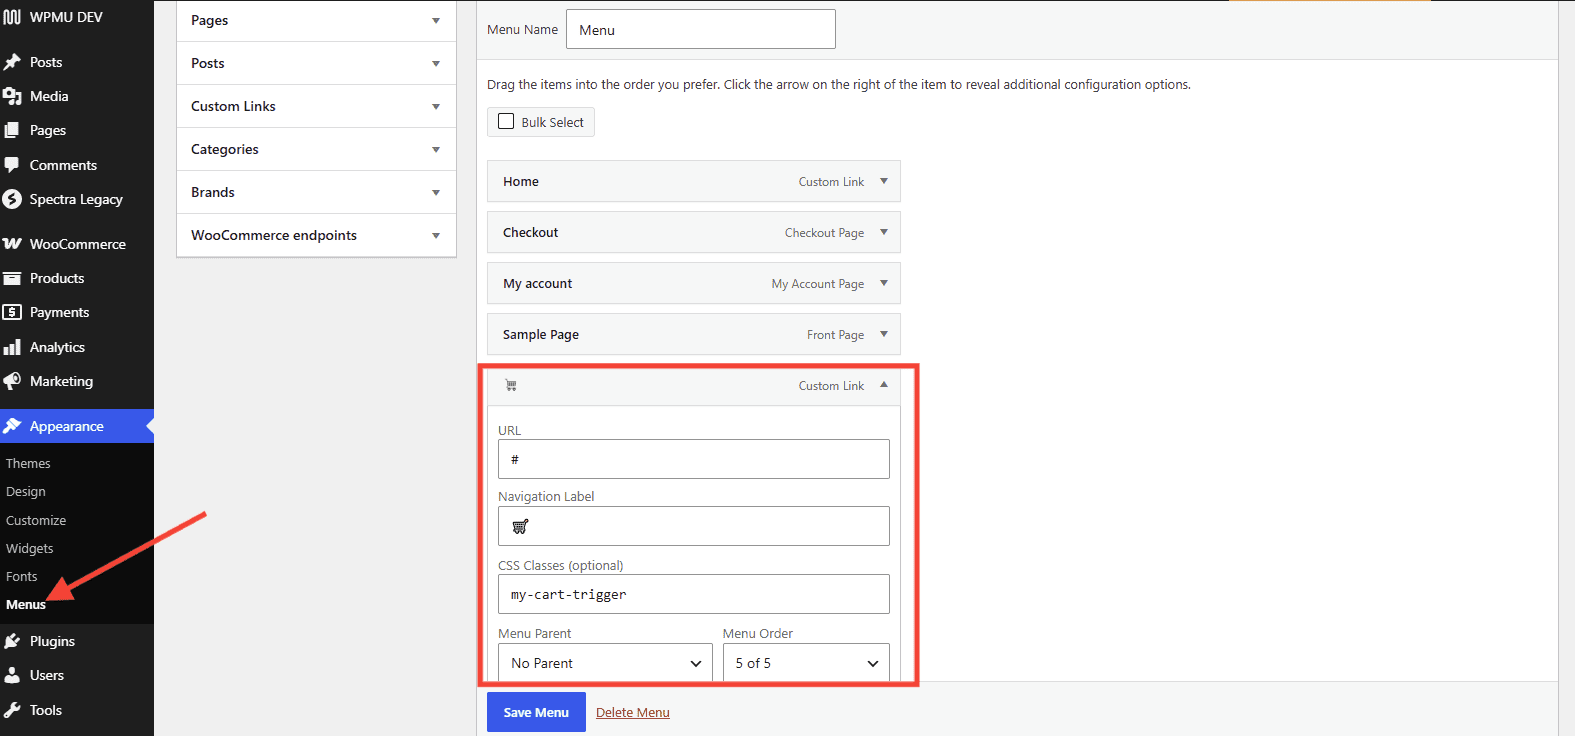The height and width of the screenshot is (736, 1575).
Task: Click the URL input field
Action: [x=694, y=459]
